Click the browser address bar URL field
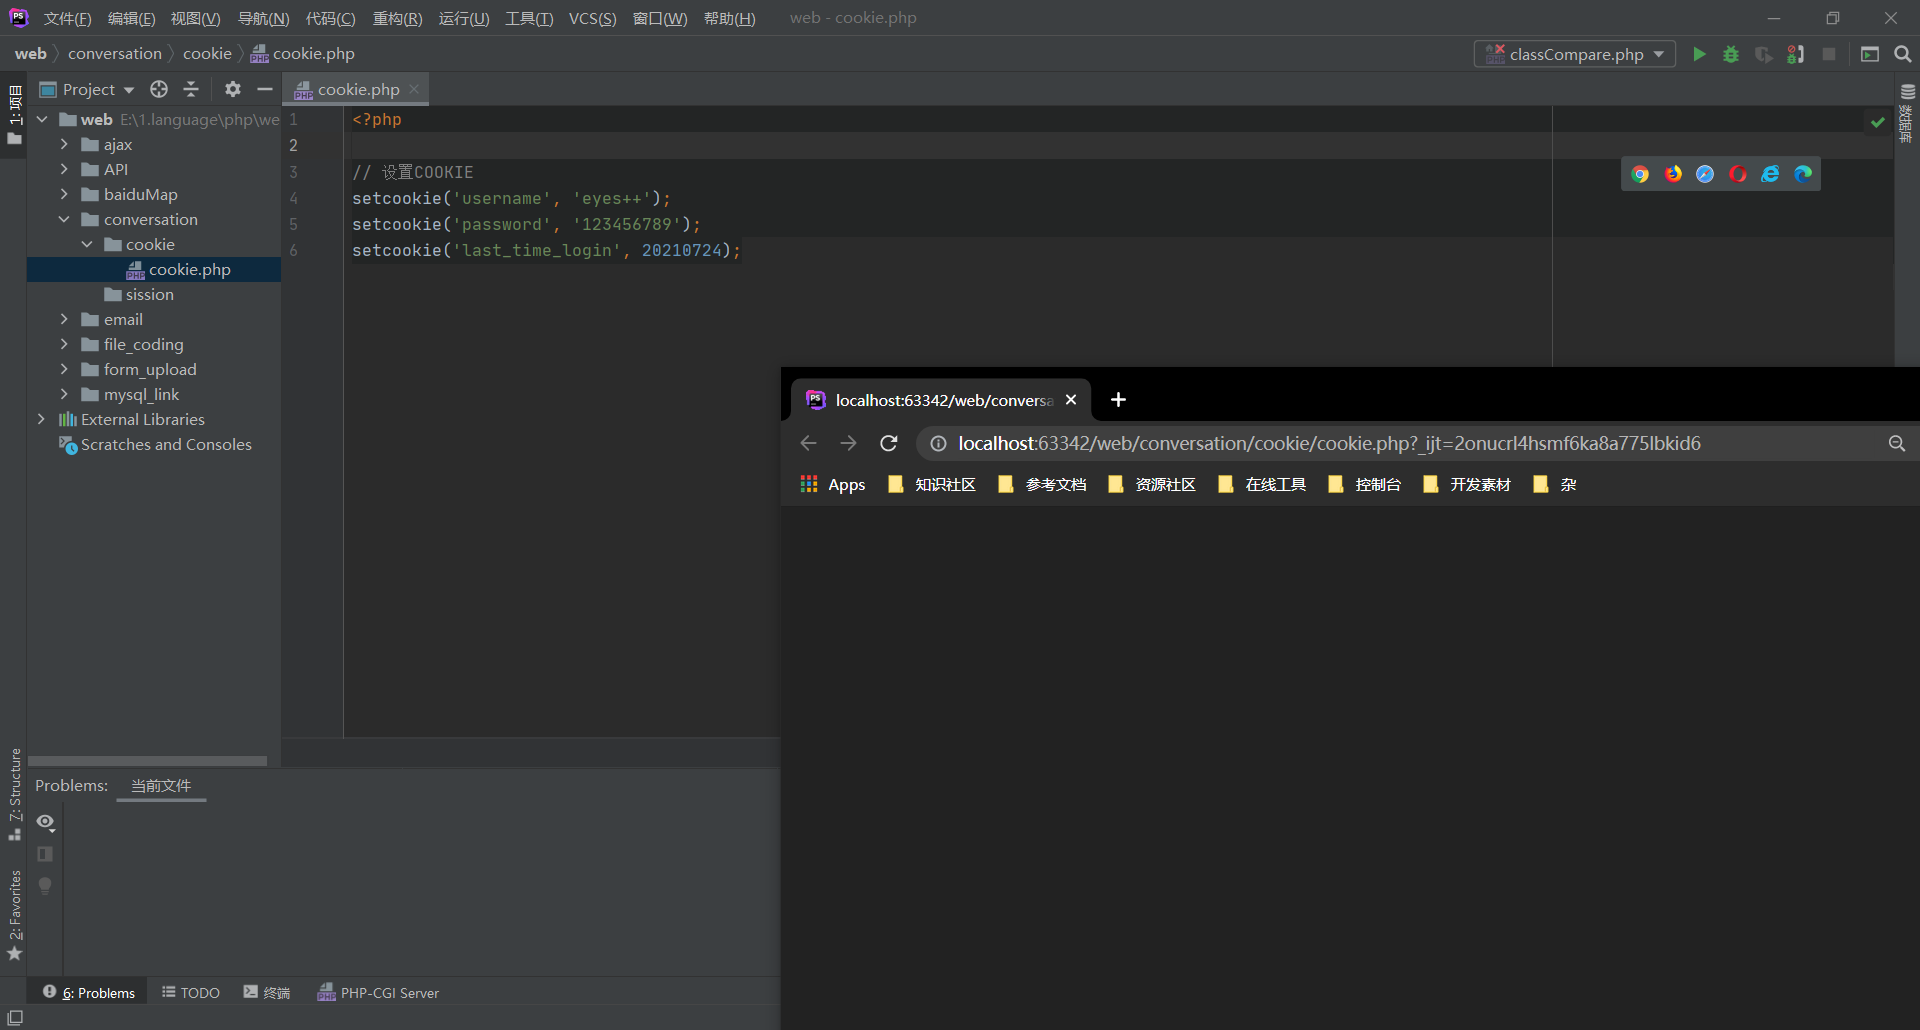The image size is (1920, 1030). pyautogui.click(x=1330, y=443)
